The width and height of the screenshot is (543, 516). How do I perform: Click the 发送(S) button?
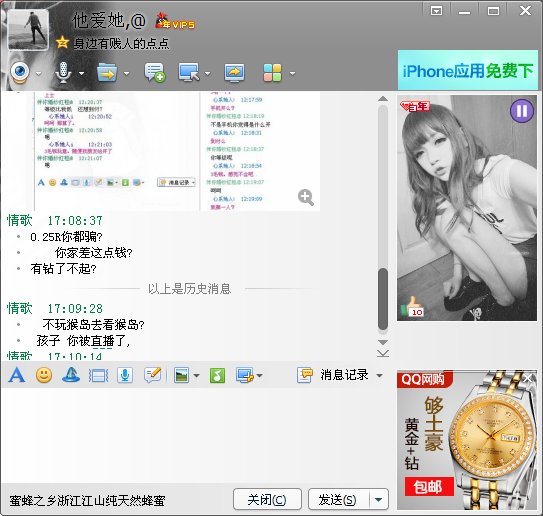click(x=338, y=499)
